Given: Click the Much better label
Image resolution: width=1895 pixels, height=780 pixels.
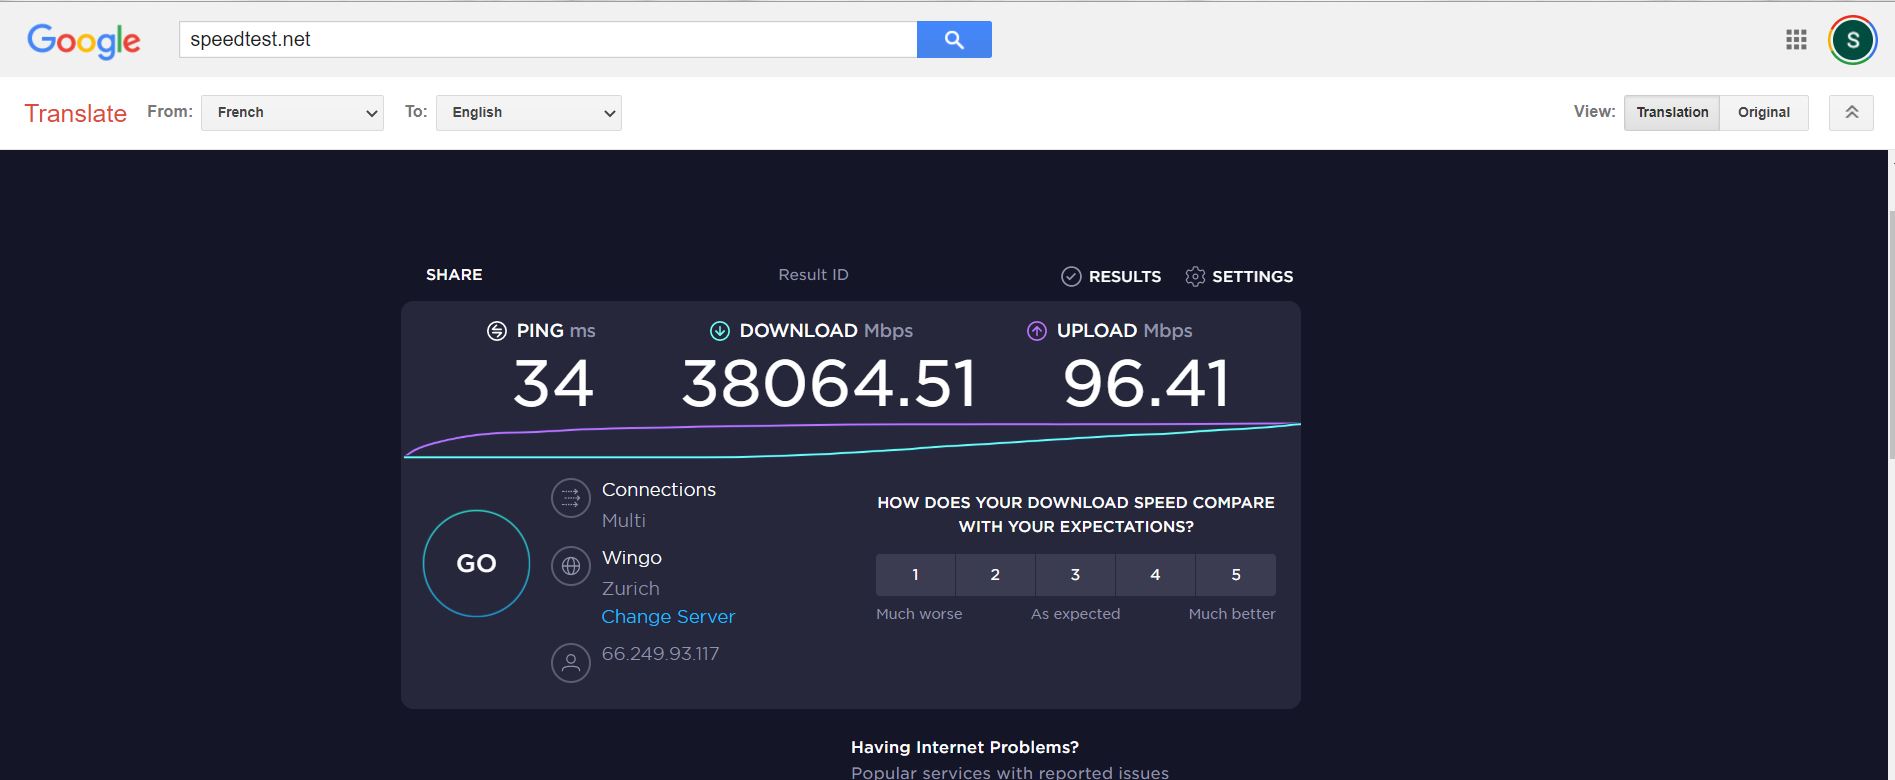Looking at the screenshot, I should point(1232,614).
